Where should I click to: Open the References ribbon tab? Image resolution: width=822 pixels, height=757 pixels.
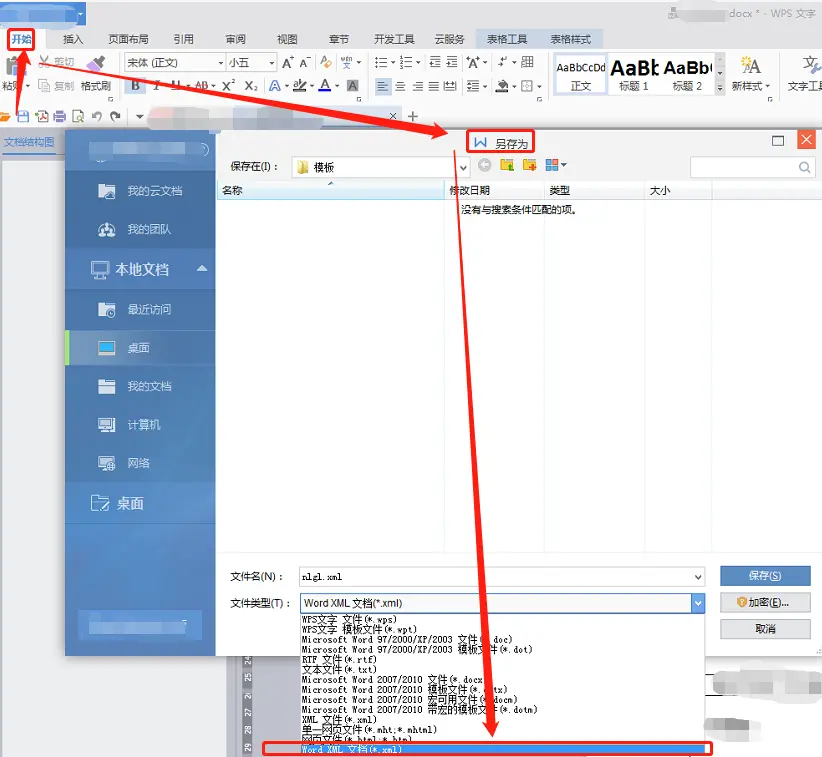183,39
